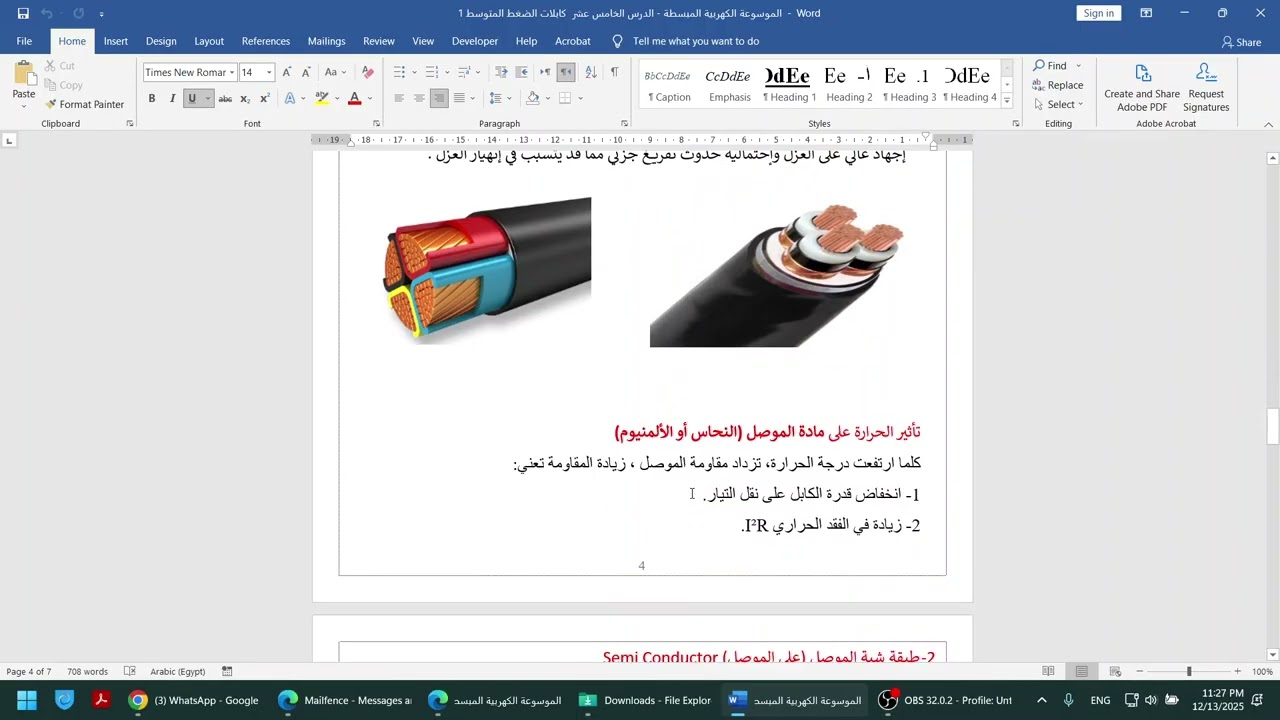Apply strikethrough formatting

pyautogui.click(x=225, y=98)
